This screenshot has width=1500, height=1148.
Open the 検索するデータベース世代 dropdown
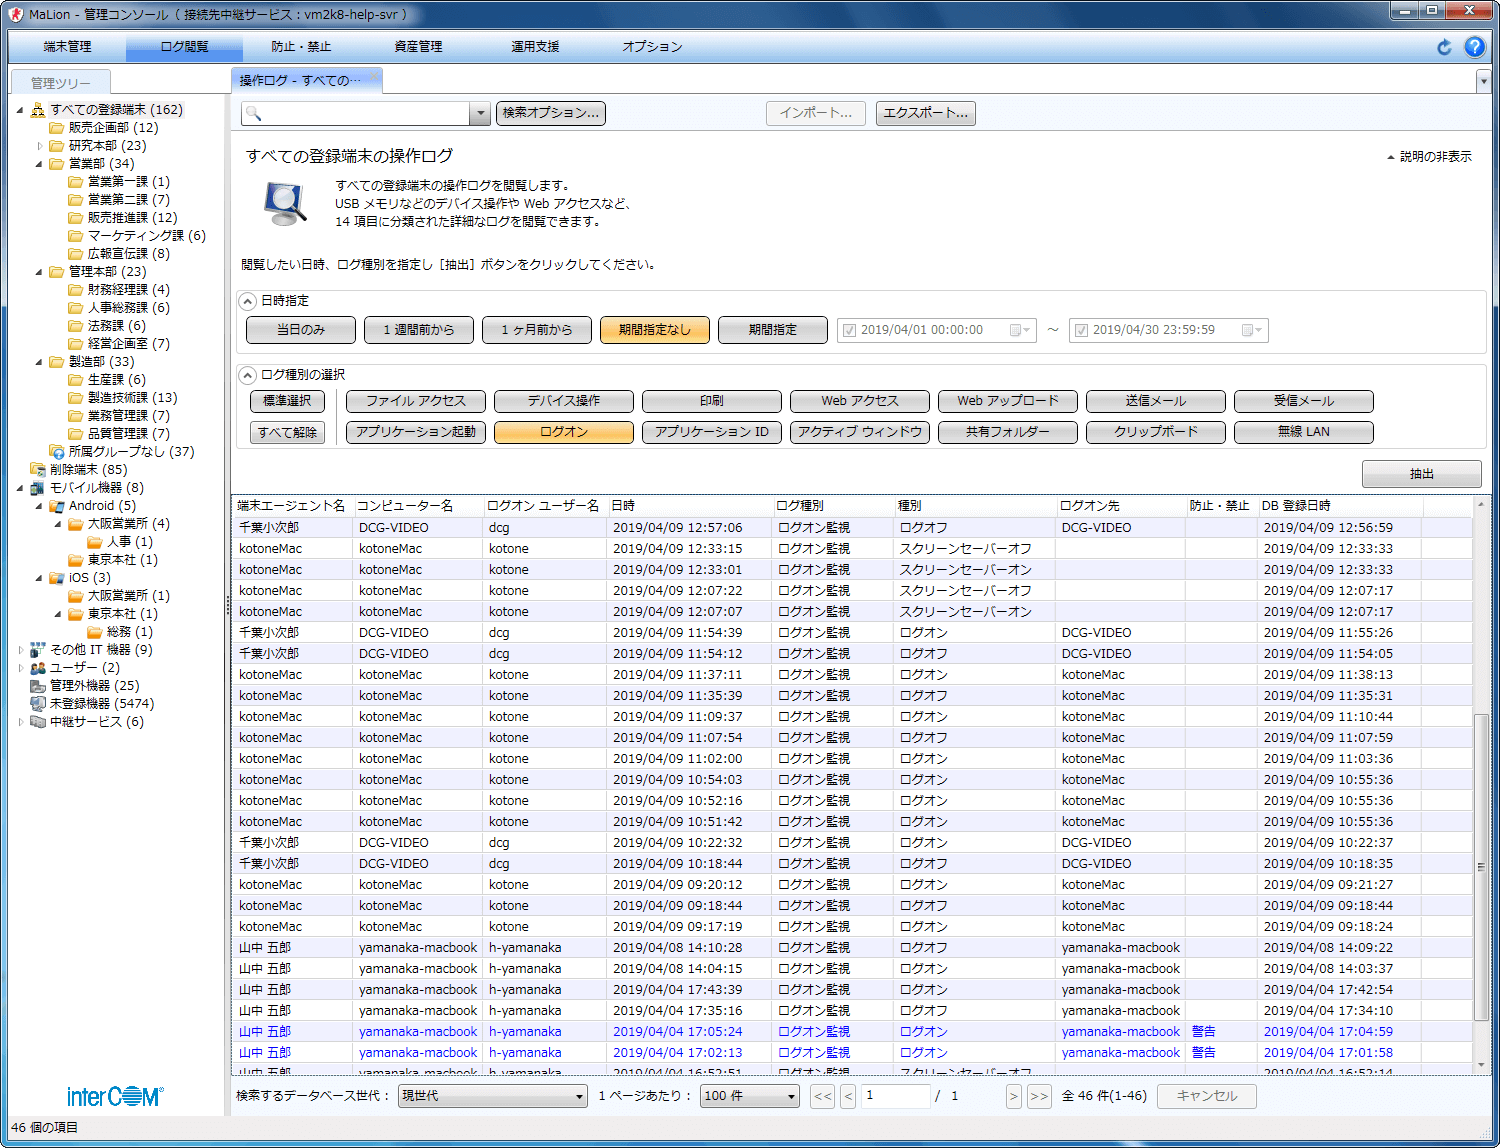(492, 1096)
